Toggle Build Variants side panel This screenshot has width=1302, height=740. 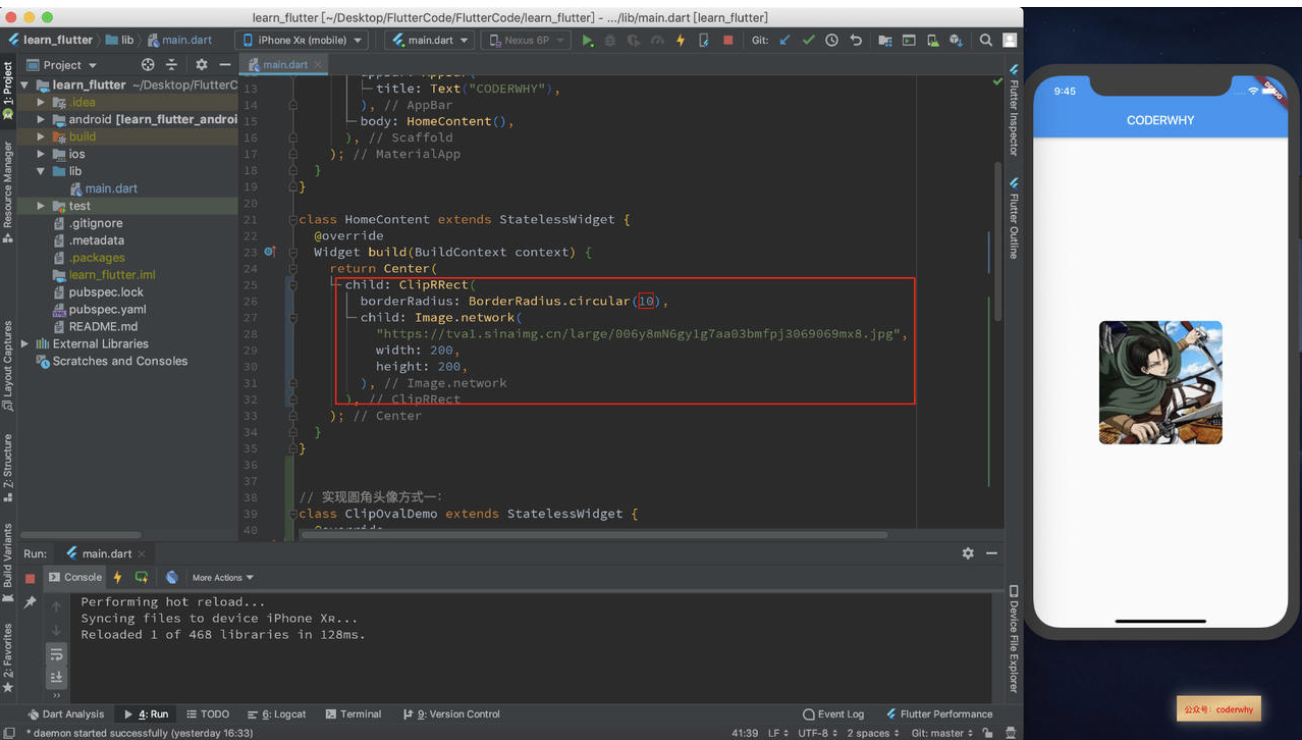pos(8,562)
